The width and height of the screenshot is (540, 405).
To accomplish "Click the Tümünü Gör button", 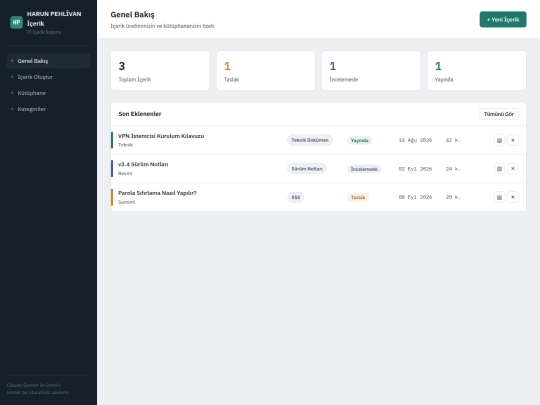I will [499, 114].
